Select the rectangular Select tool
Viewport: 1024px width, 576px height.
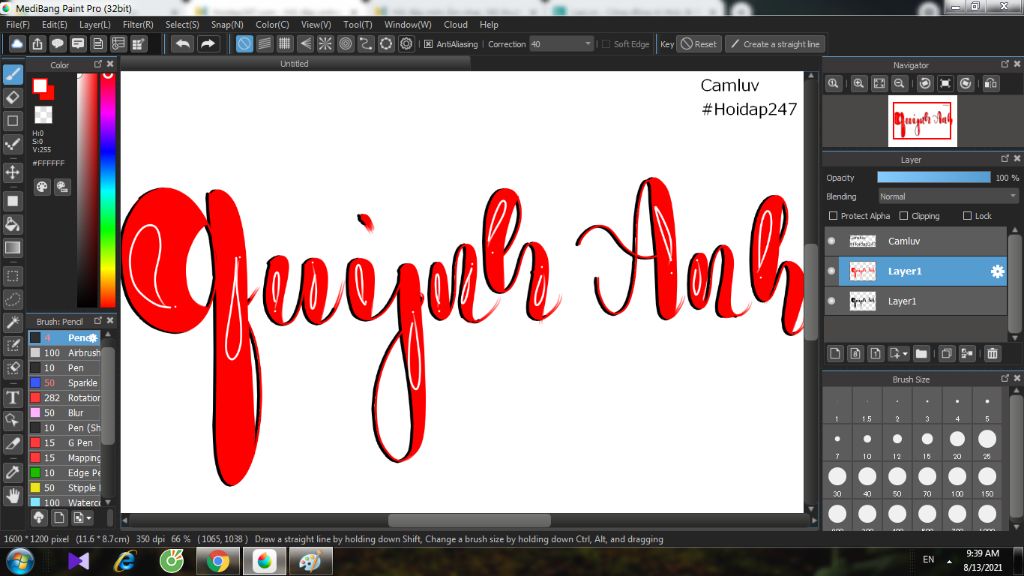click(x=12, y=276)
